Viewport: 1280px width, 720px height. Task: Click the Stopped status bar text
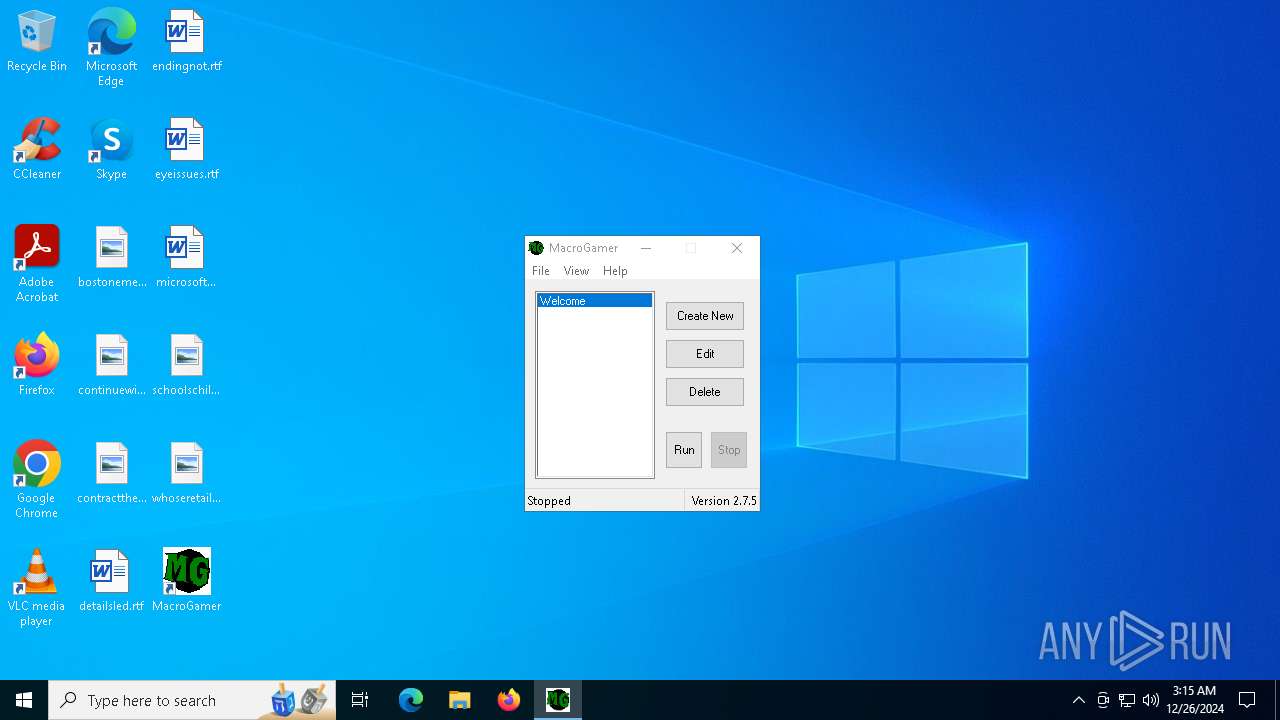click(549, 501)
